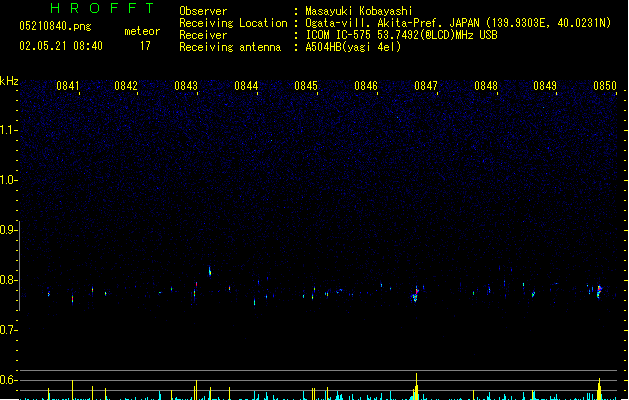Click the antenna value A504HB(yagi 4el)
This screenshot has height=400, width=629.
point(353,47)
